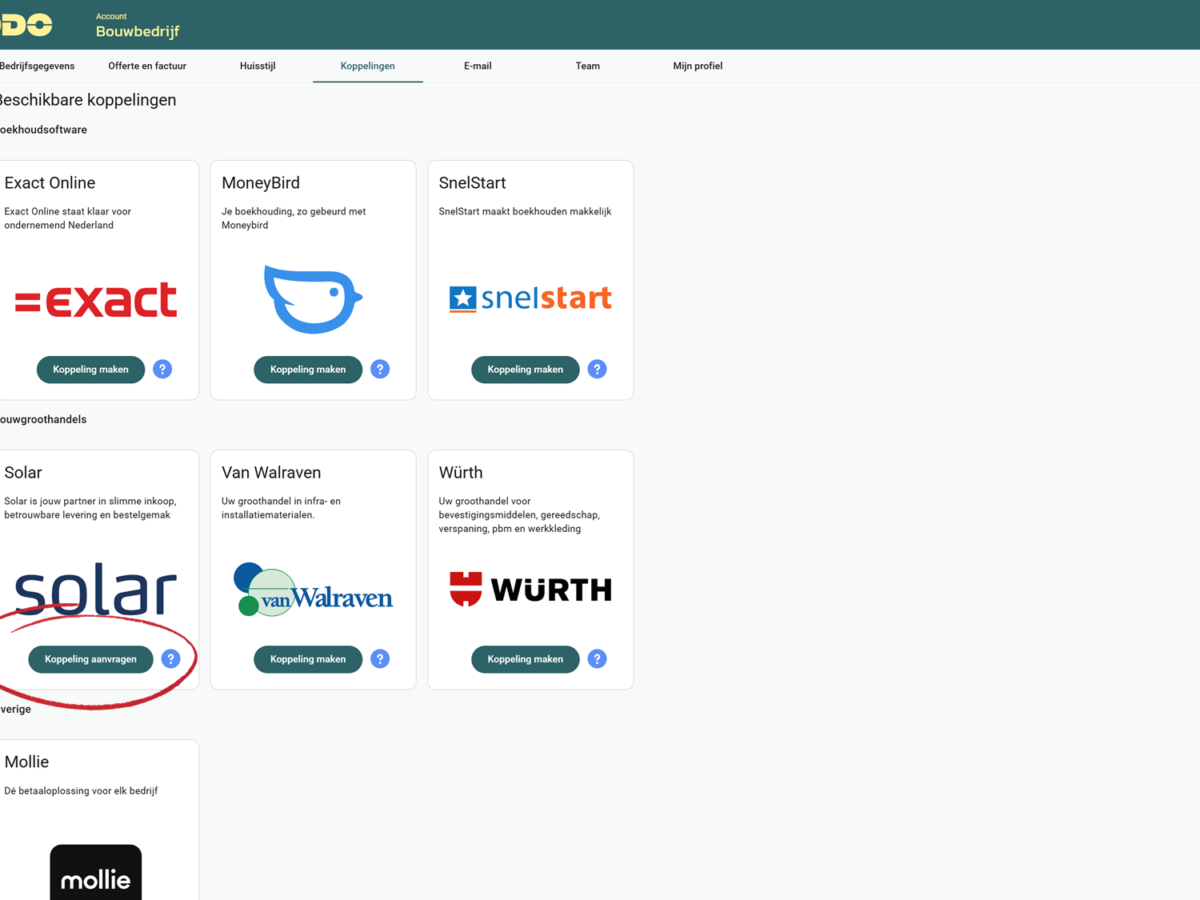Open help icon for SnelStart
The width and height of the screenshot is (1200, 900).
pos(597,369)
